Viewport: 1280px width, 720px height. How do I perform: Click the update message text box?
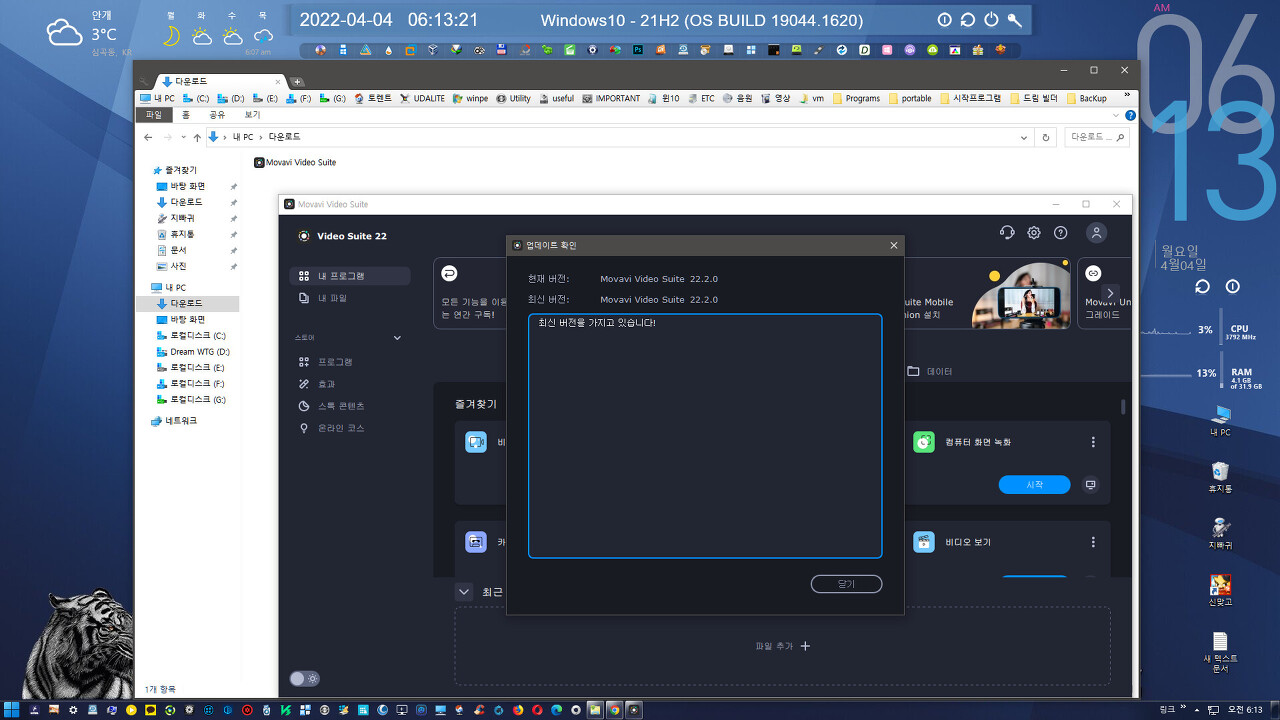coord(705,436)
